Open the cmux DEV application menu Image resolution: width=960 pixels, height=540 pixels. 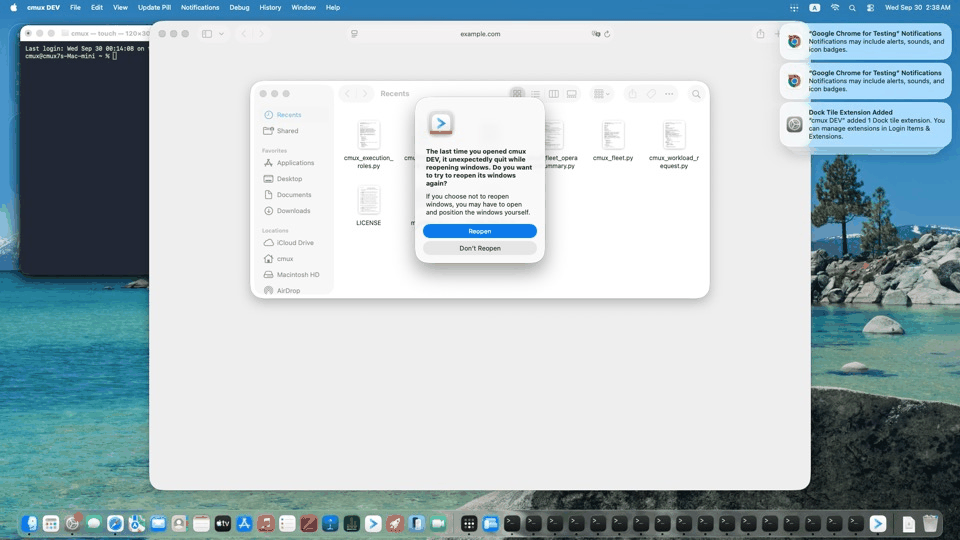[43, 7]
